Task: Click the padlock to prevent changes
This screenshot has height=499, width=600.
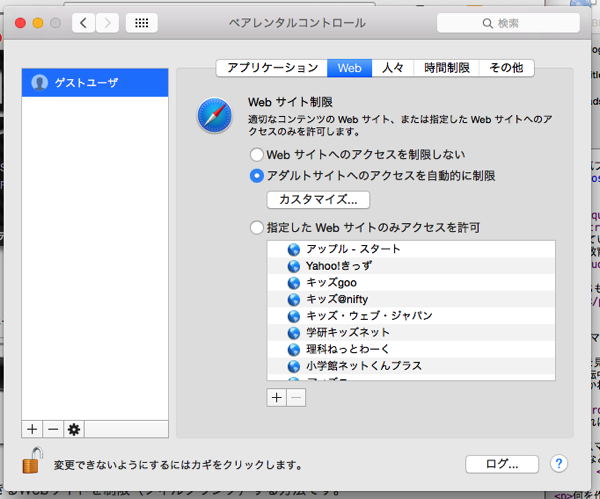Action: pyautogui.click(x=32, y=460)
